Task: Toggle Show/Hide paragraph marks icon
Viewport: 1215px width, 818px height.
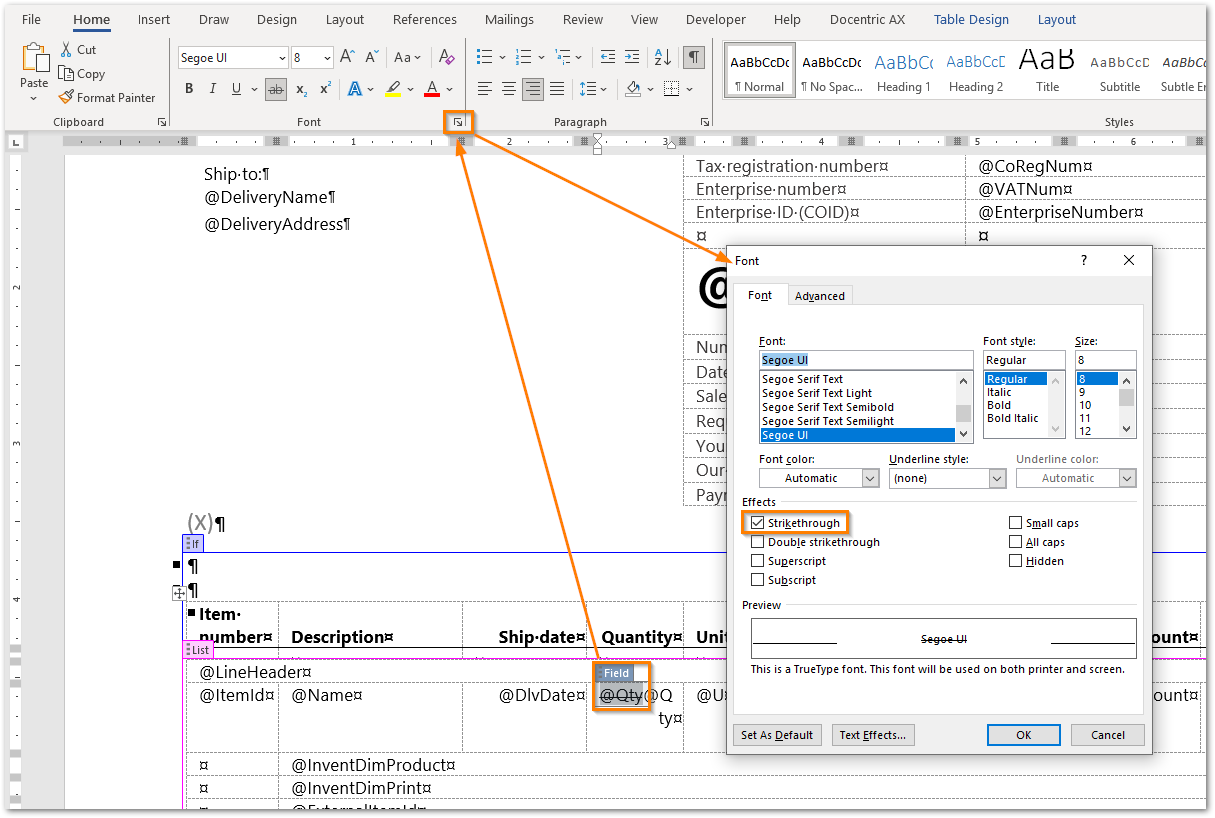Action: 694,58
